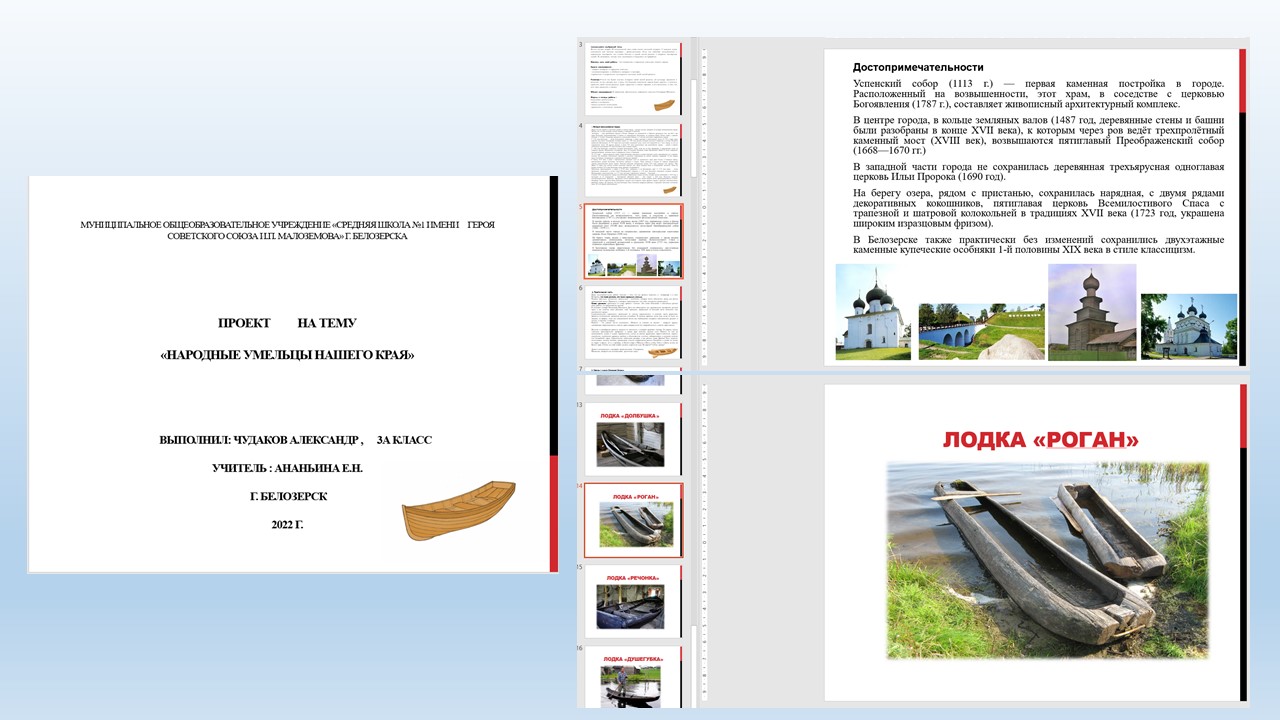
Task: Select highlighted slide 5 thumbnail with church photos
Action: (x=632, y=241)
